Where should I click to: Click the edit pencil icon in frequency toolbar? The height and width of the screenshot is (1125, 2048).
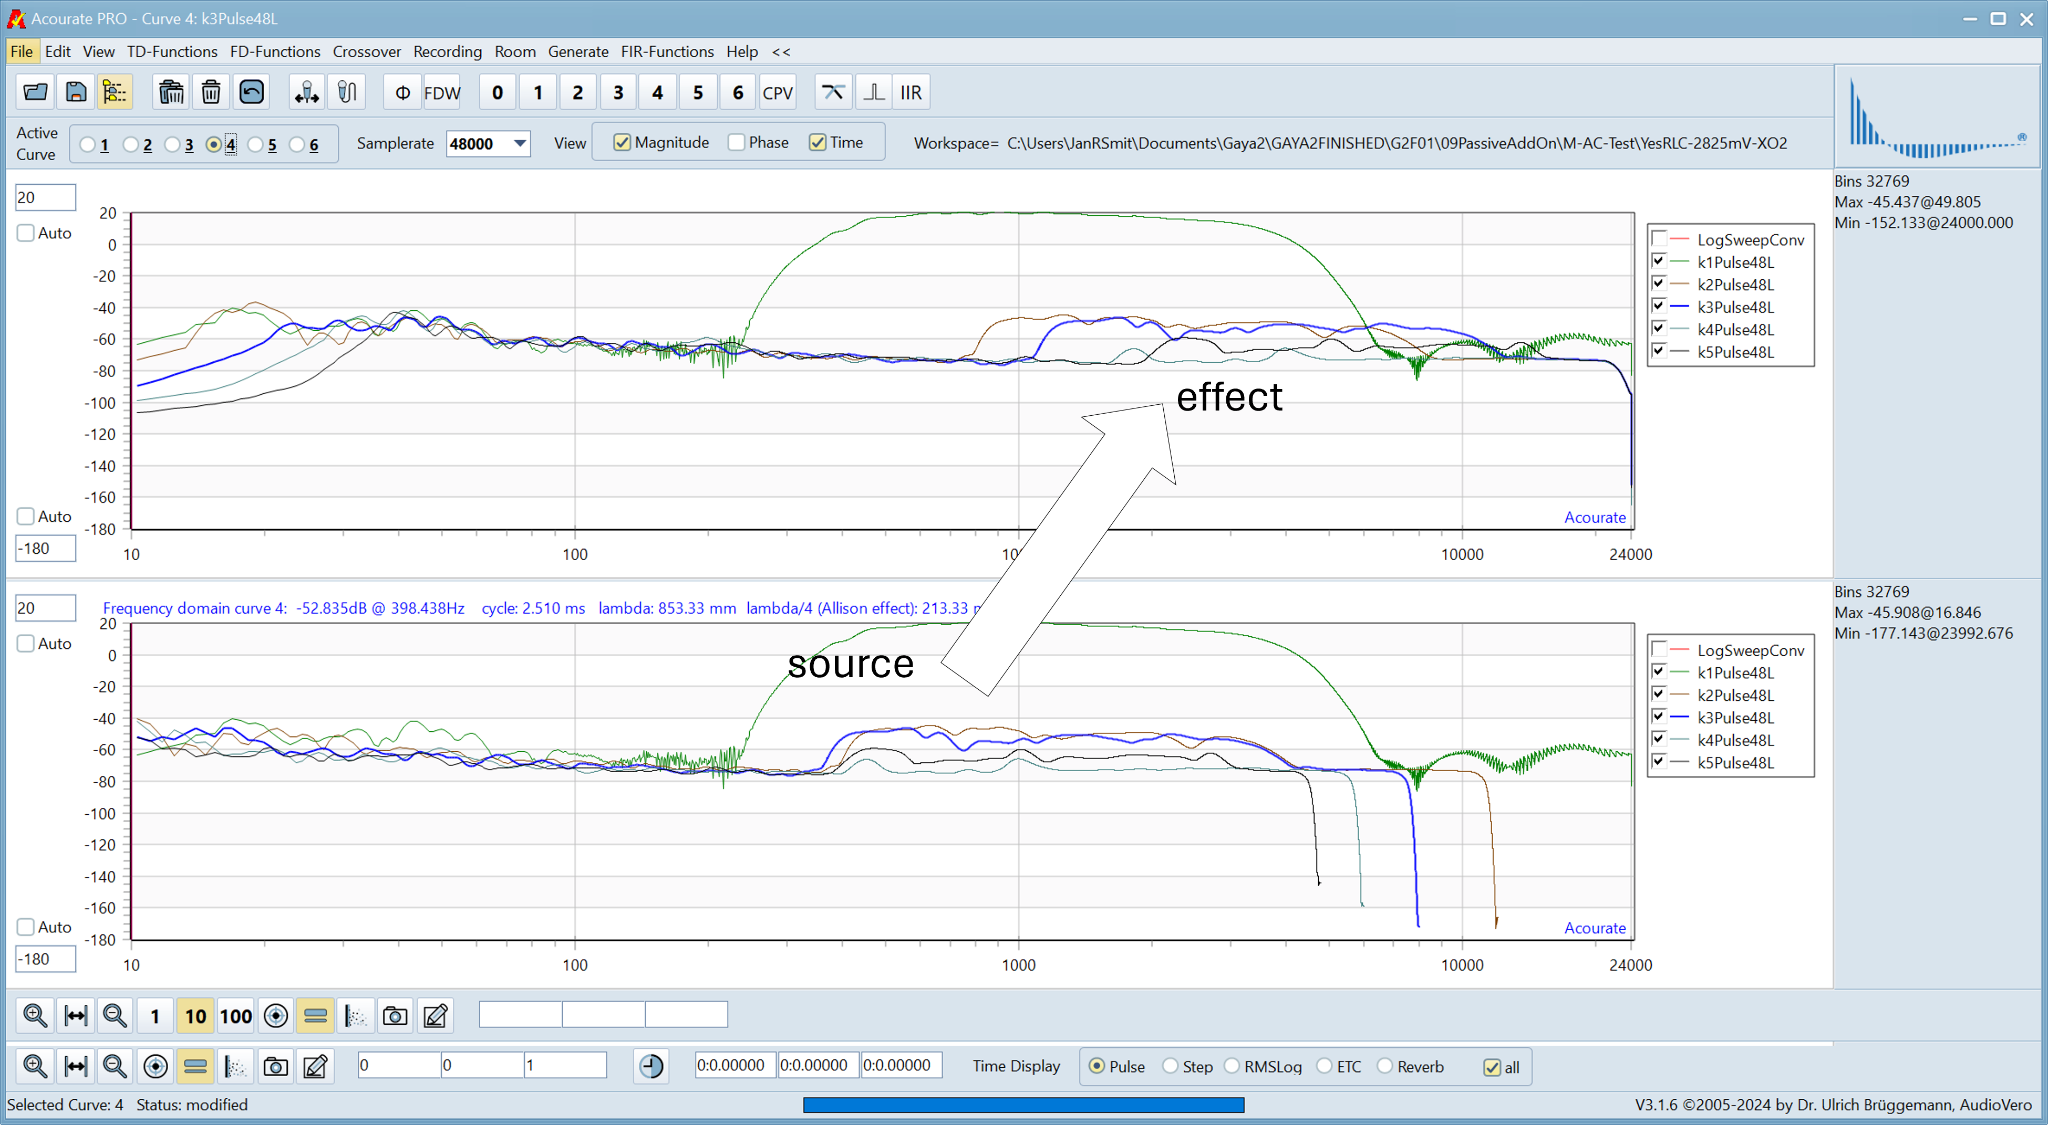(435, 1016)
